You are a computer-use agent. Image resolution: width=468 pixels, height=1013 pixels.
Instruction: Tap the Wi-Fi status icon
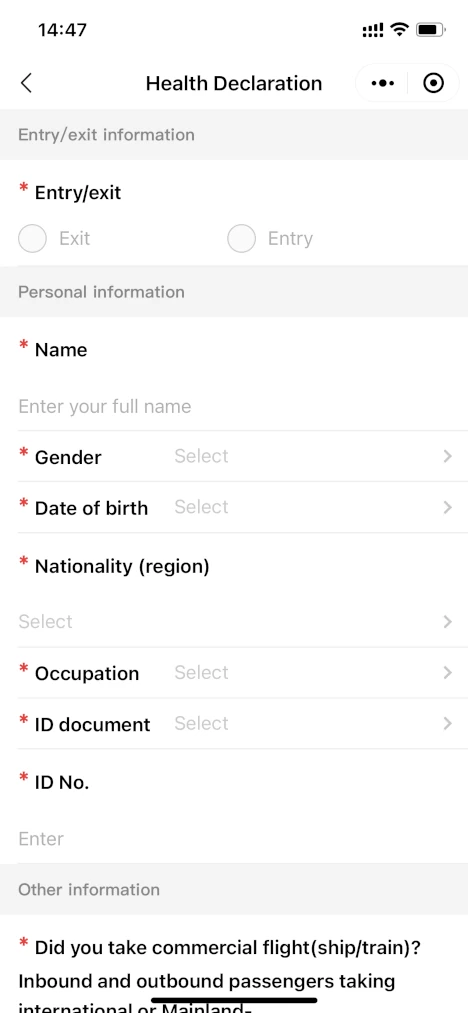pyautogui.click(x=400, y=29)
